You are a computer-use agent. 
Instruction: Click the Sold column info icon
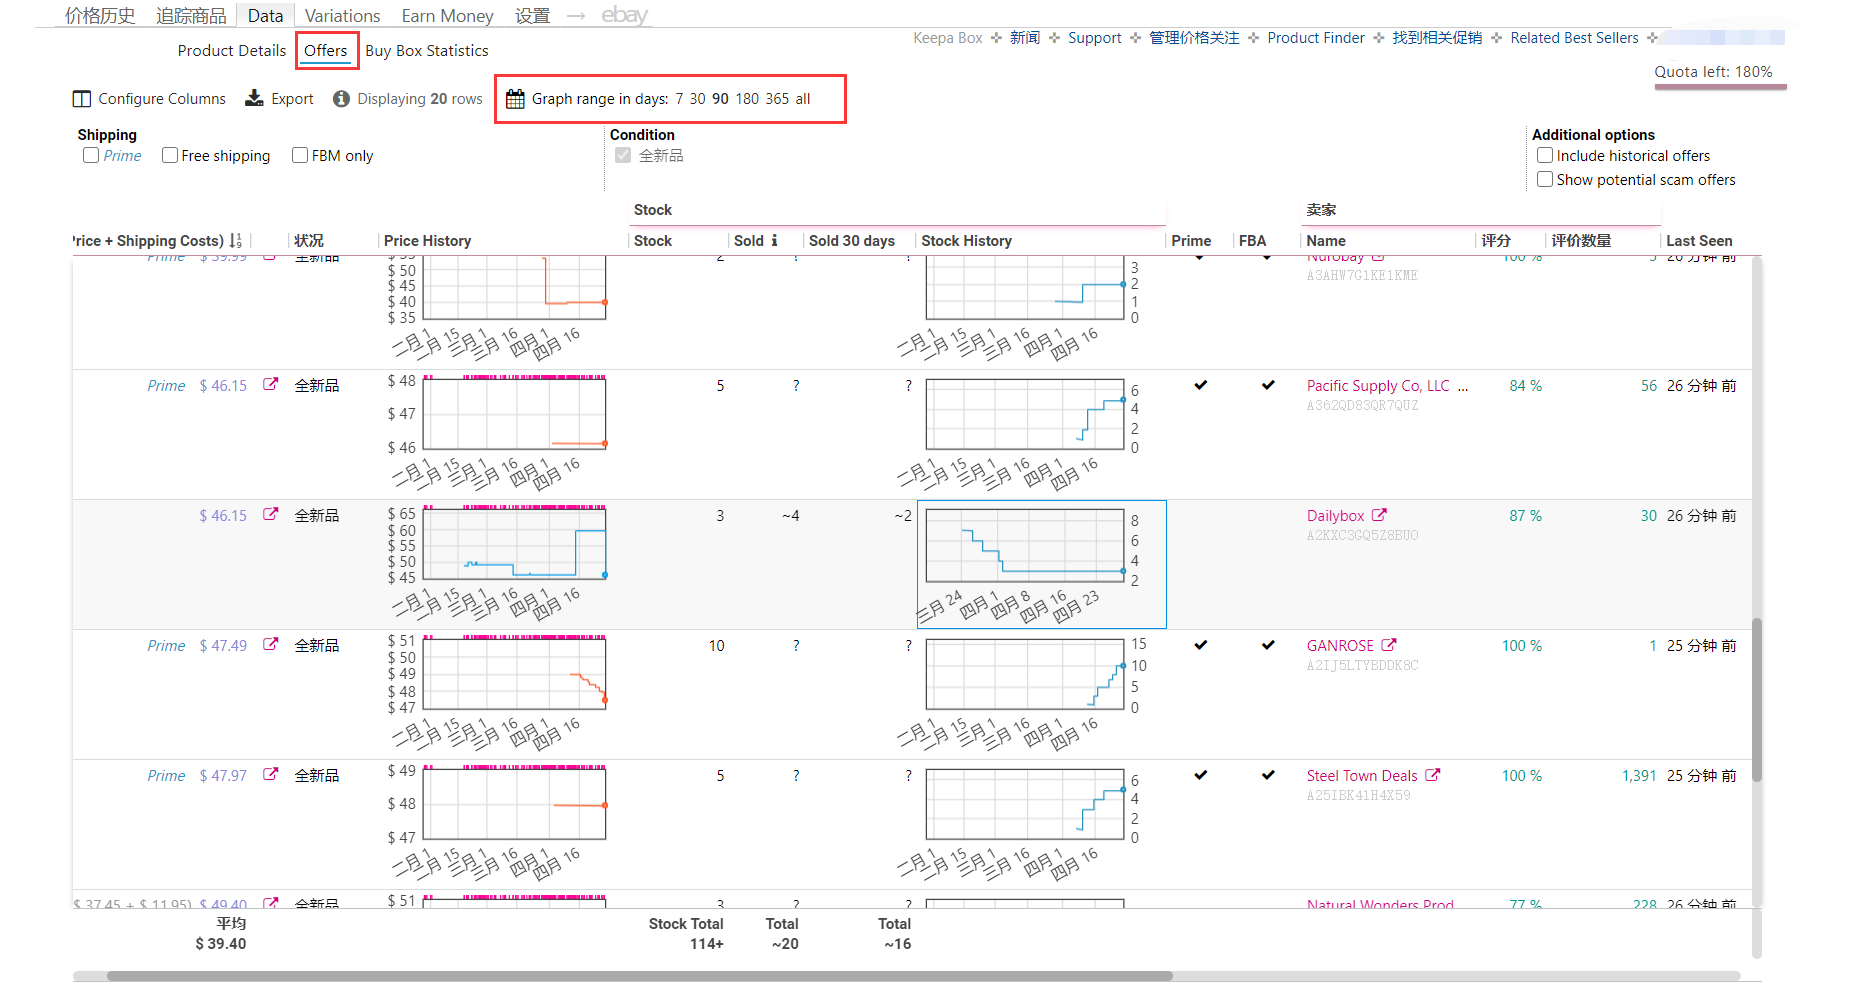[774, 241]
